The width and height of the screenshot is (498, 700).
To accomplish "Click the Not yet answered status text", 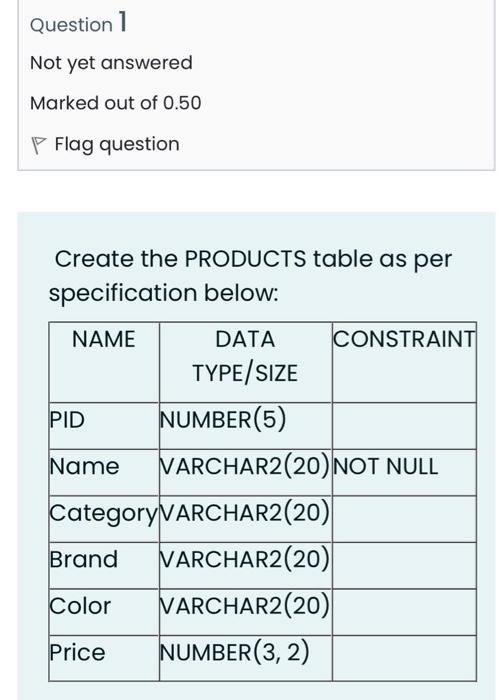I will 111,63.
